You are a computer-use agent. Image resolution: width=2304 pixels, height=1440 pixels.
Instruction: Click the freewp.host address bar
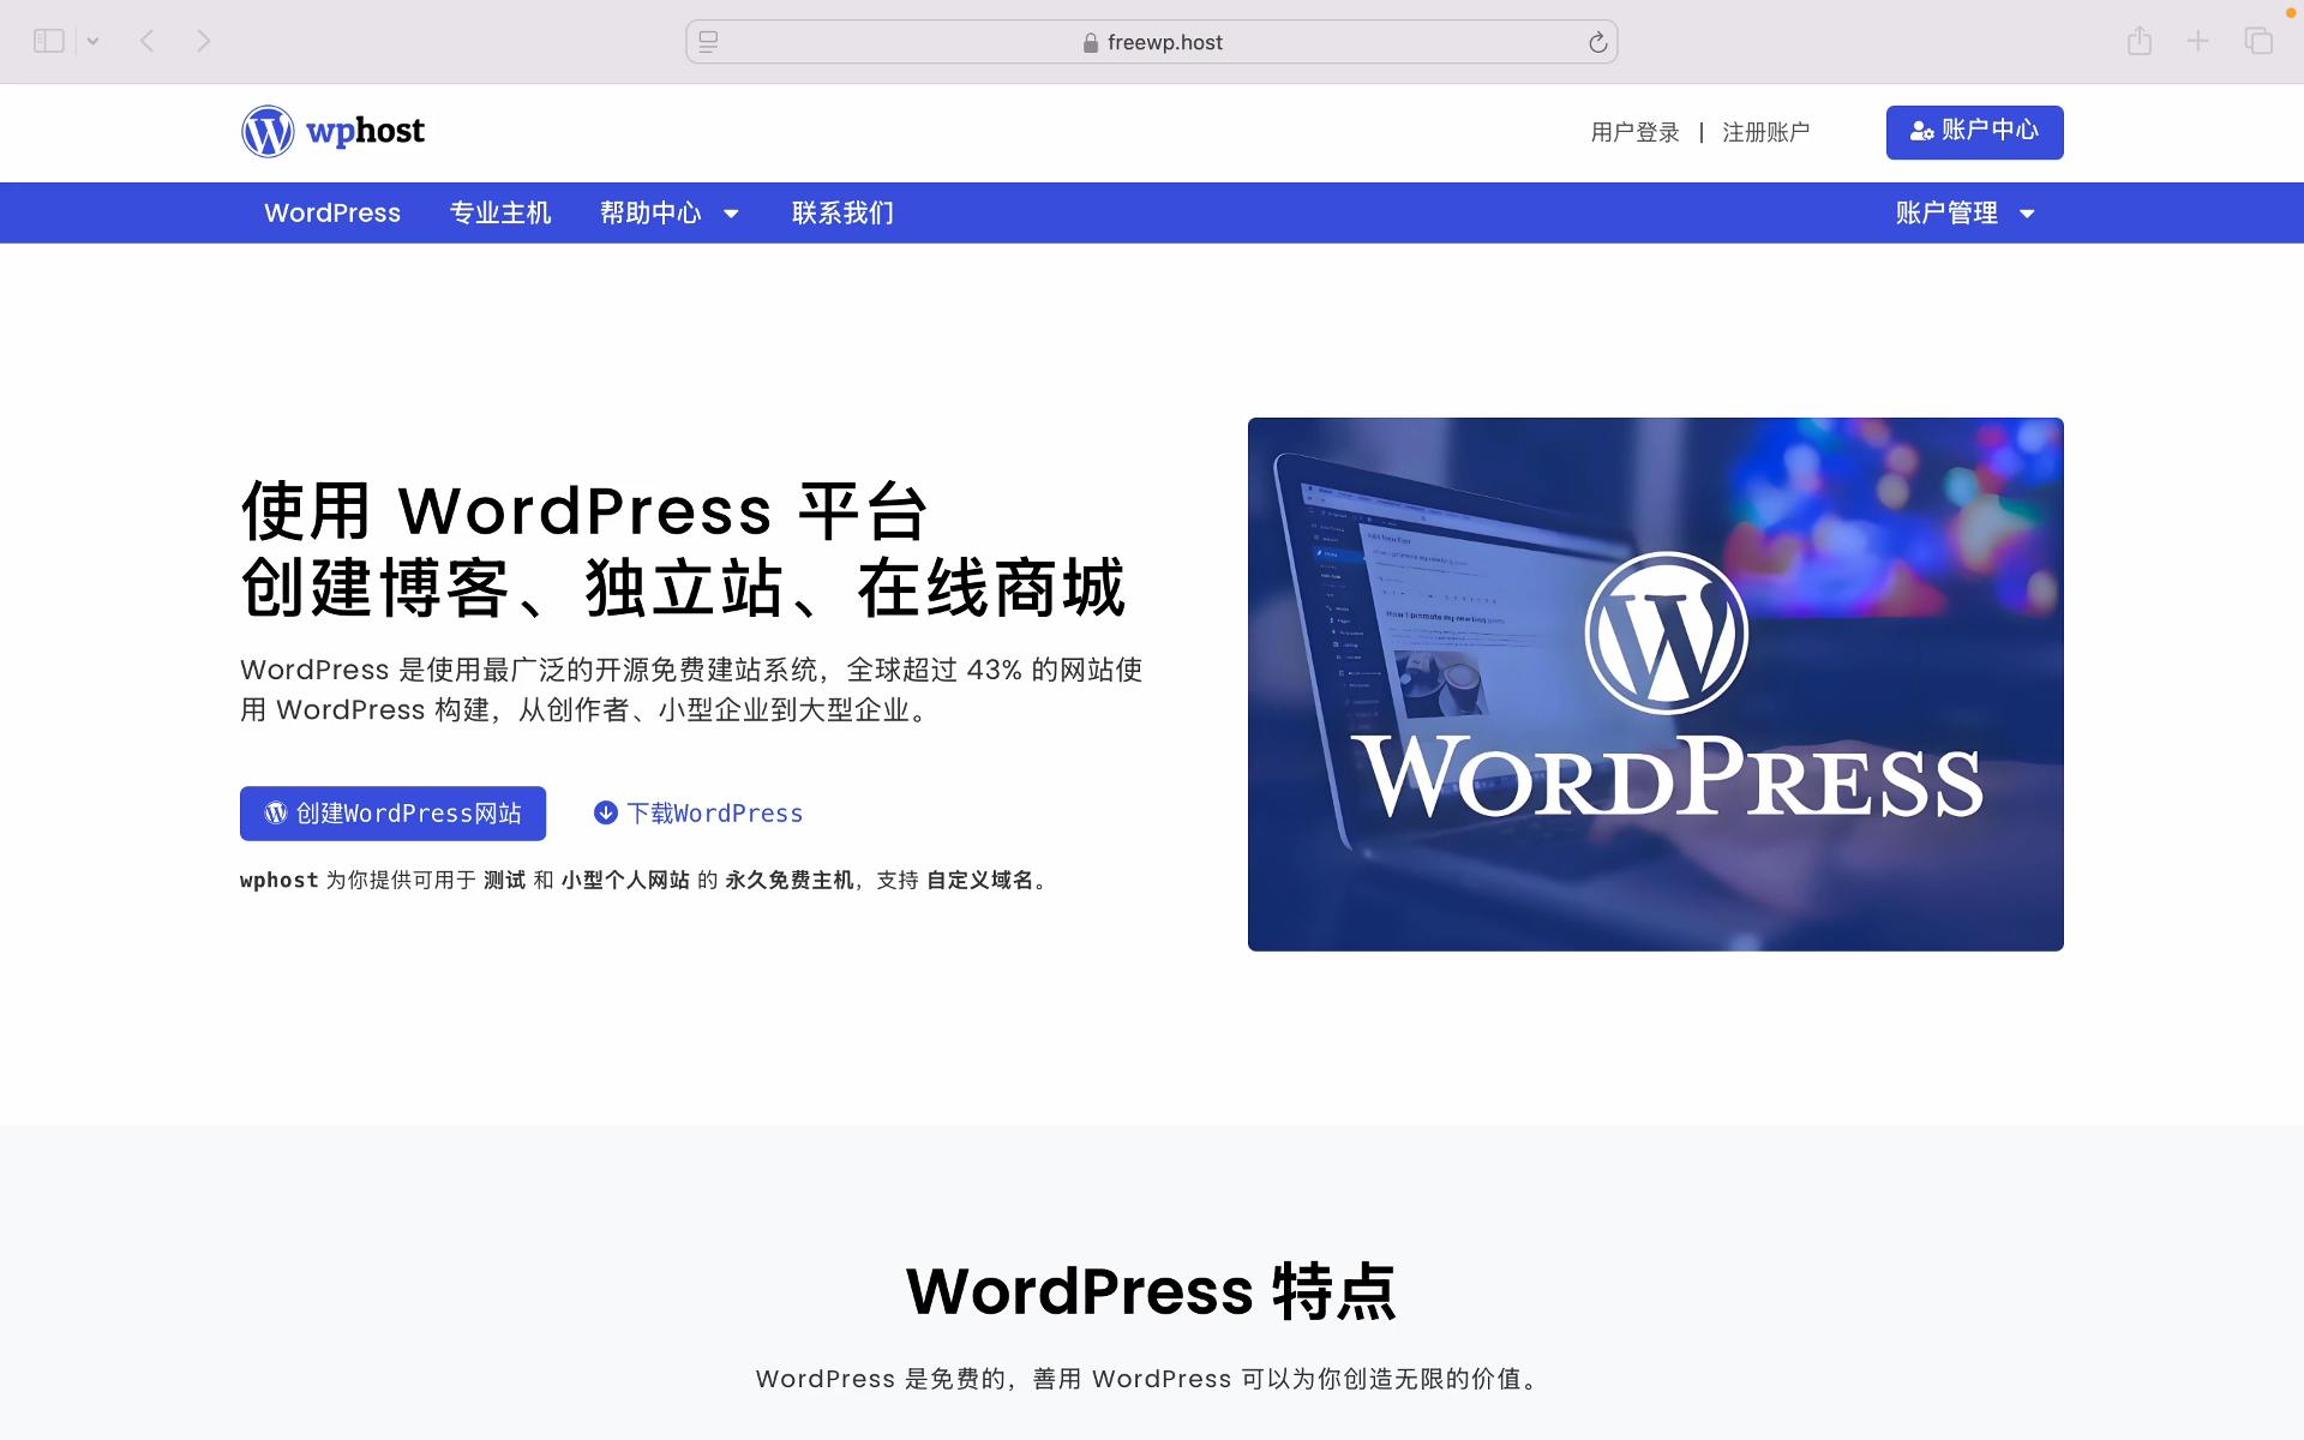[x=1151, y=42]
